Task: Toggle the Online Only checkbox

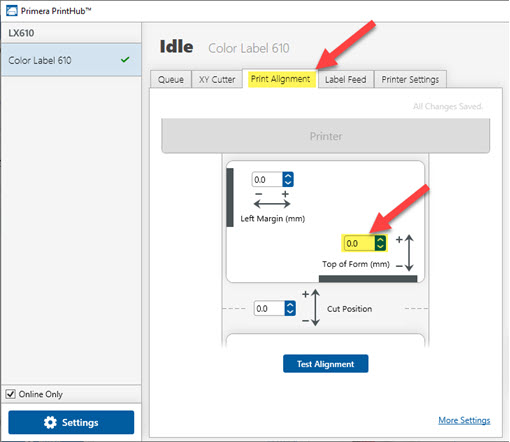Action: coord(10,394)
